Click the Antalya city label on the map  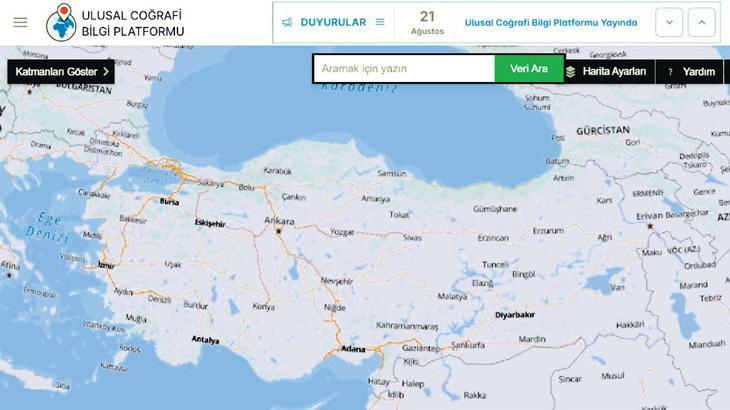click(x=205, y=340)
